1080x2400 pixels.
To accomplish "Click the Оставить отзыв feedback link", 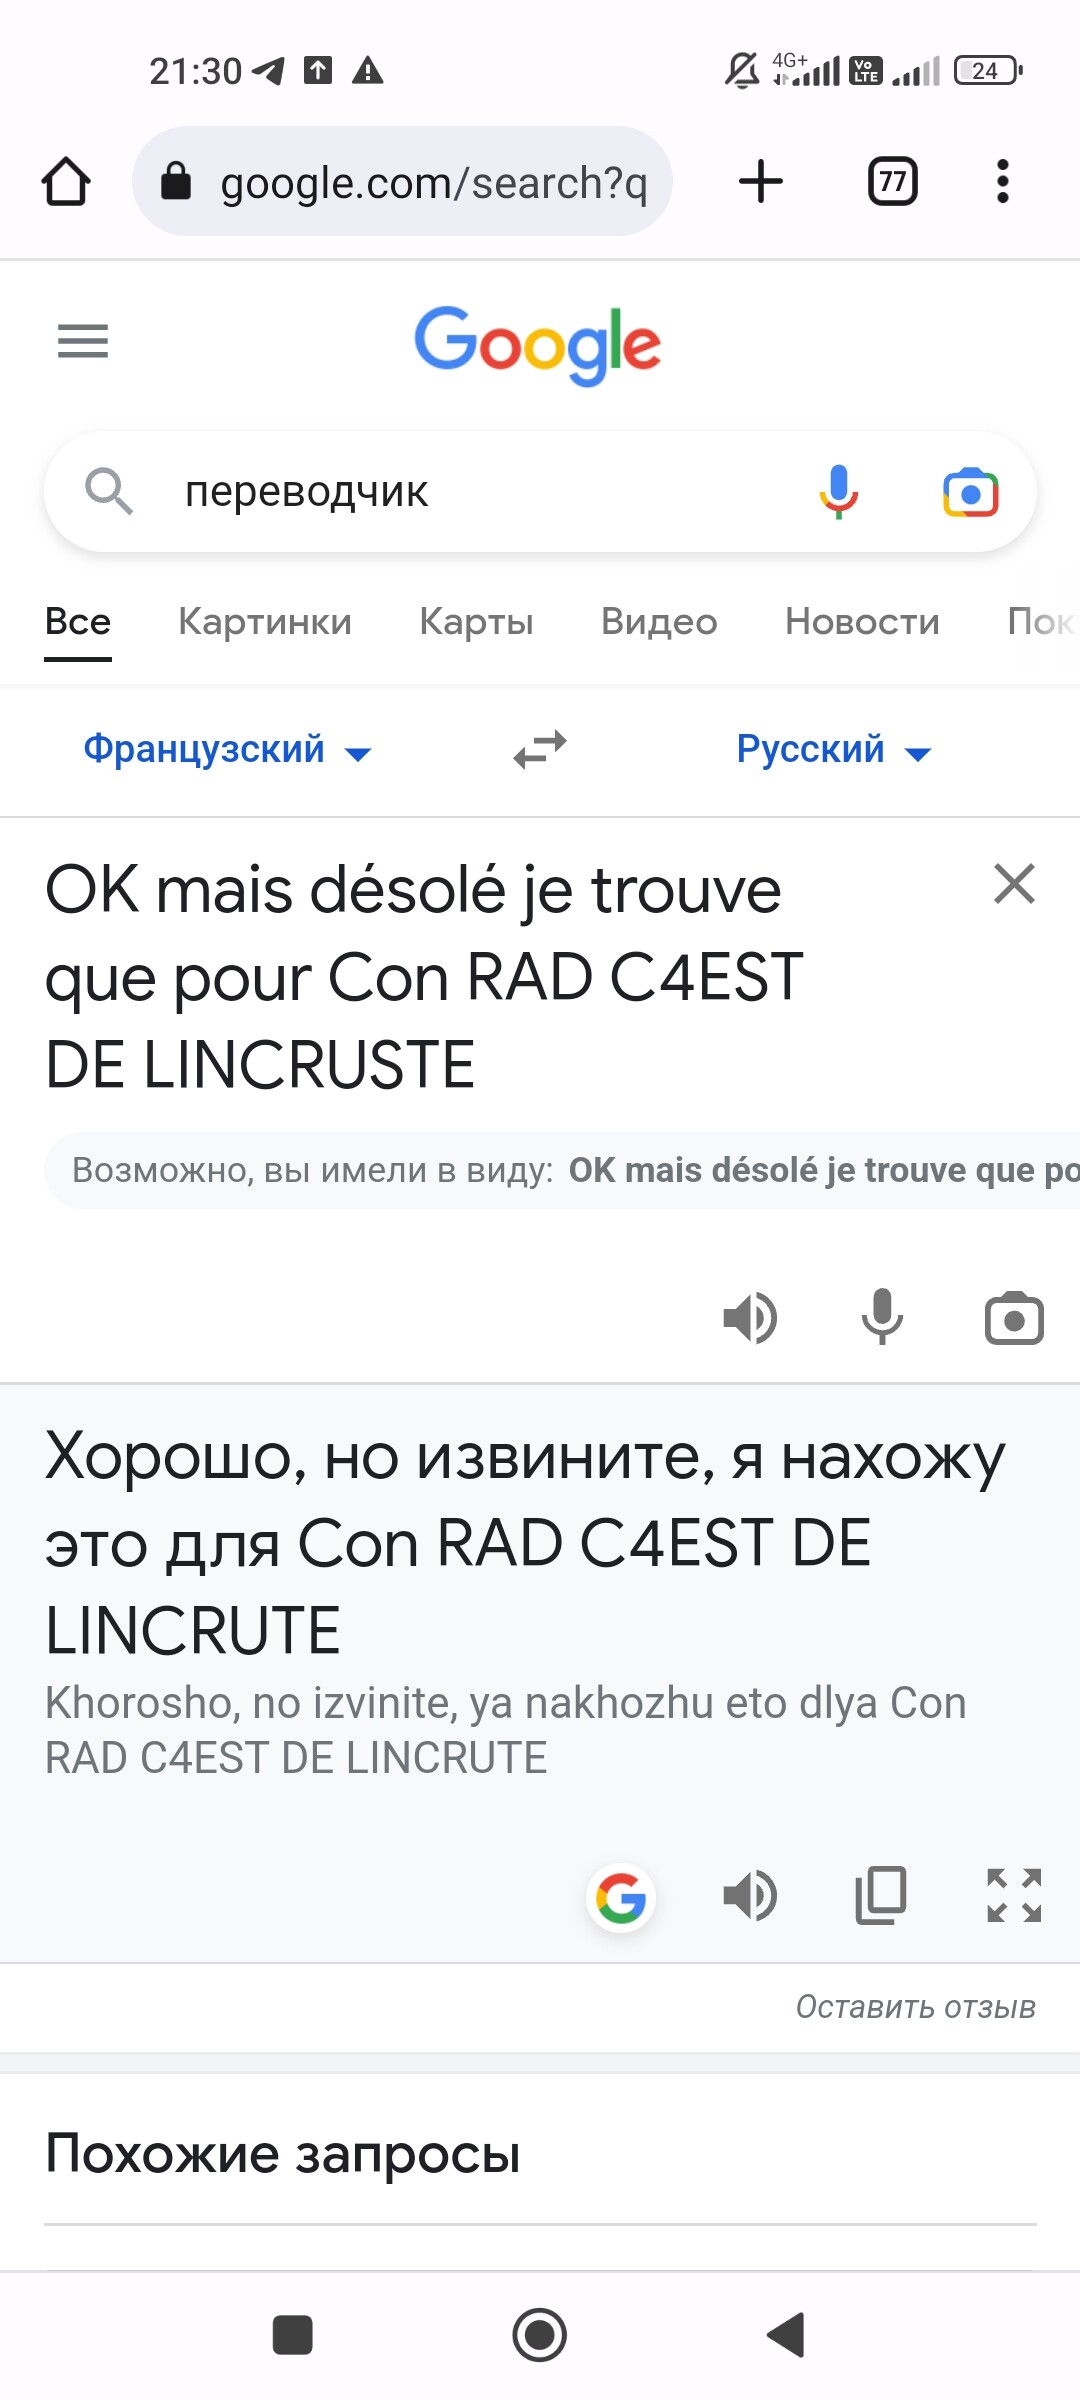I will [x=915, y=2007].
